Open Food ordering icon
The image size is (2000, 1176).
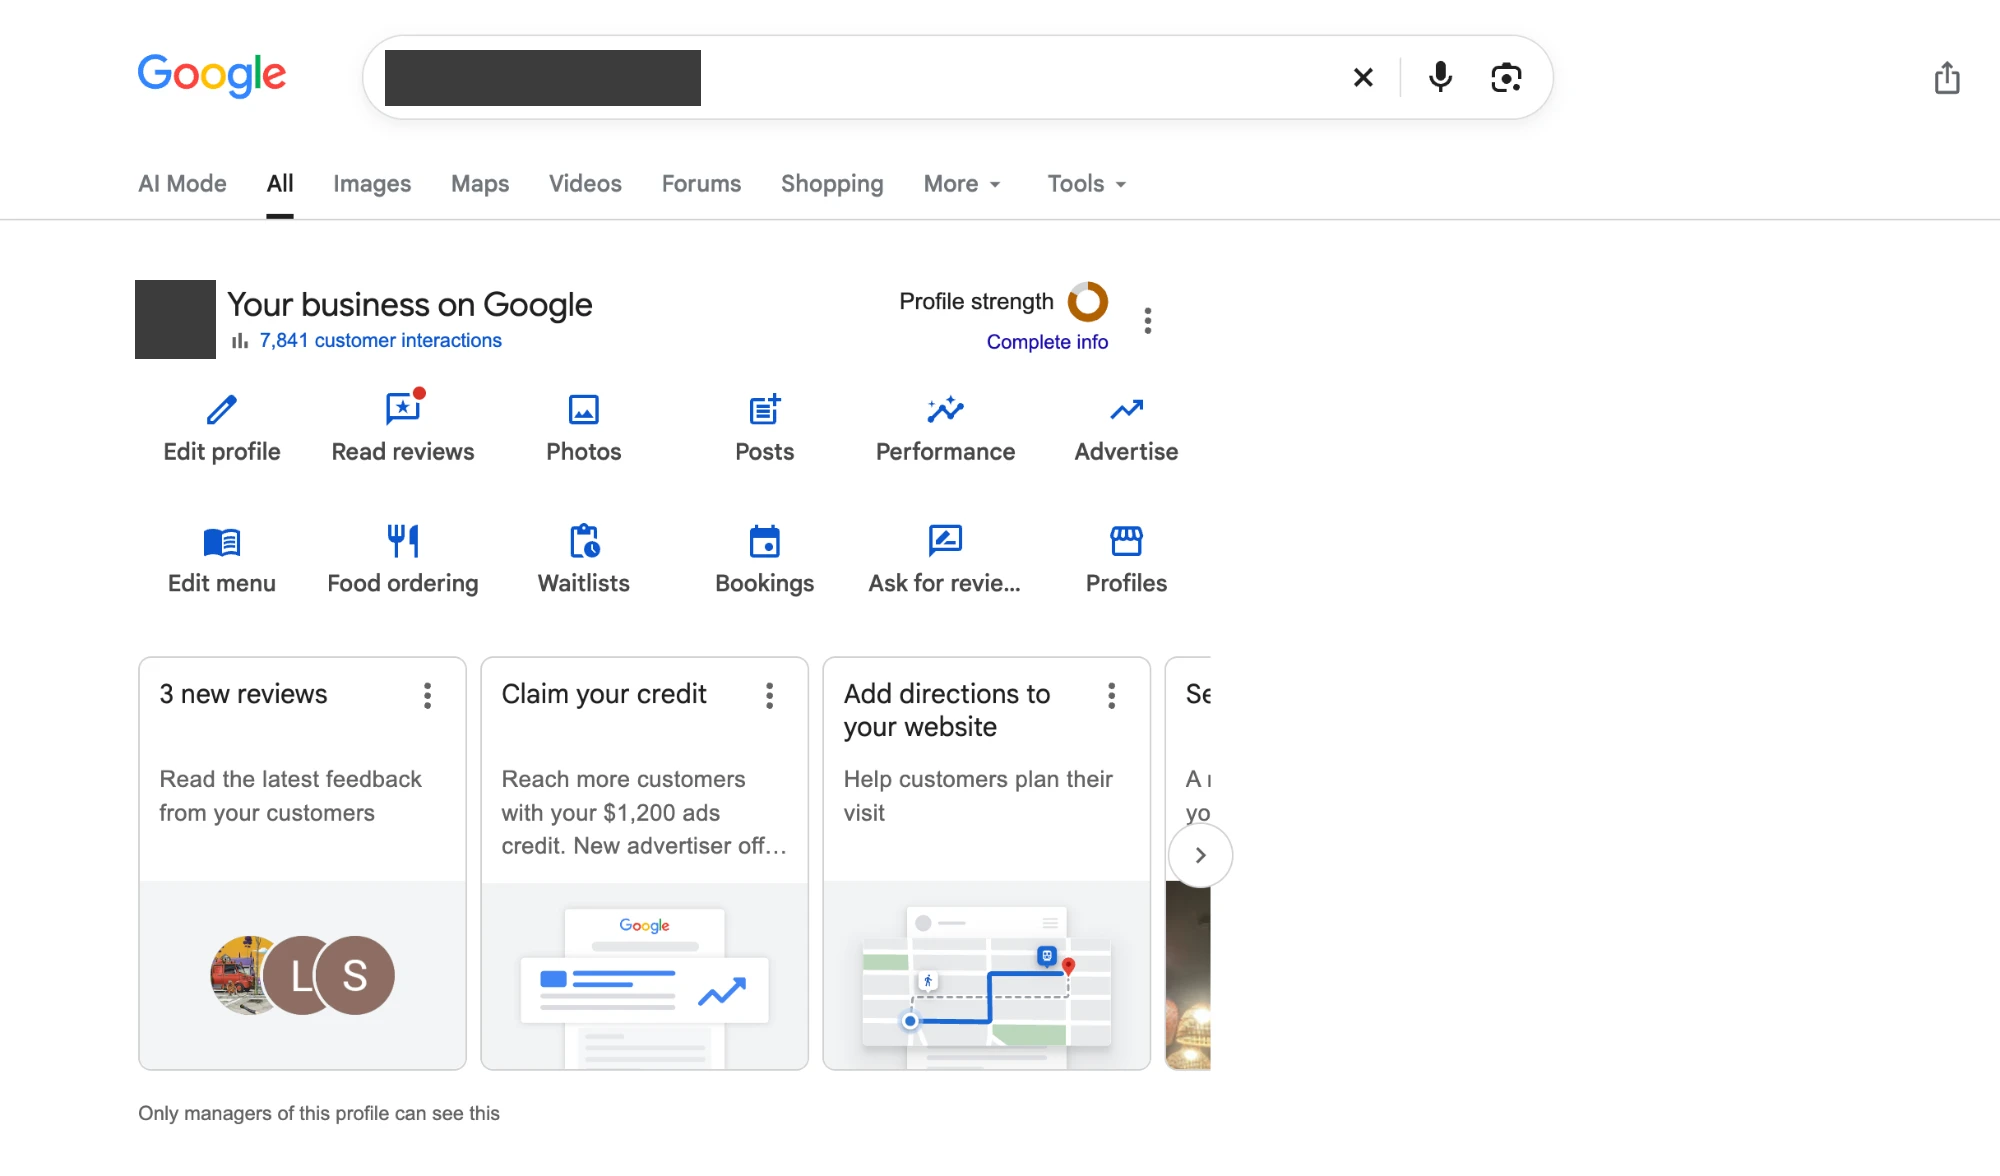[403, 541]
